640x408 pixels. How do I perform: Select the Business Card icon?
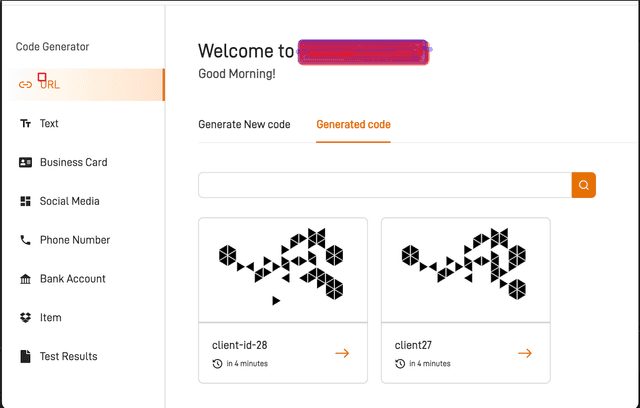(x=25, y=162)
